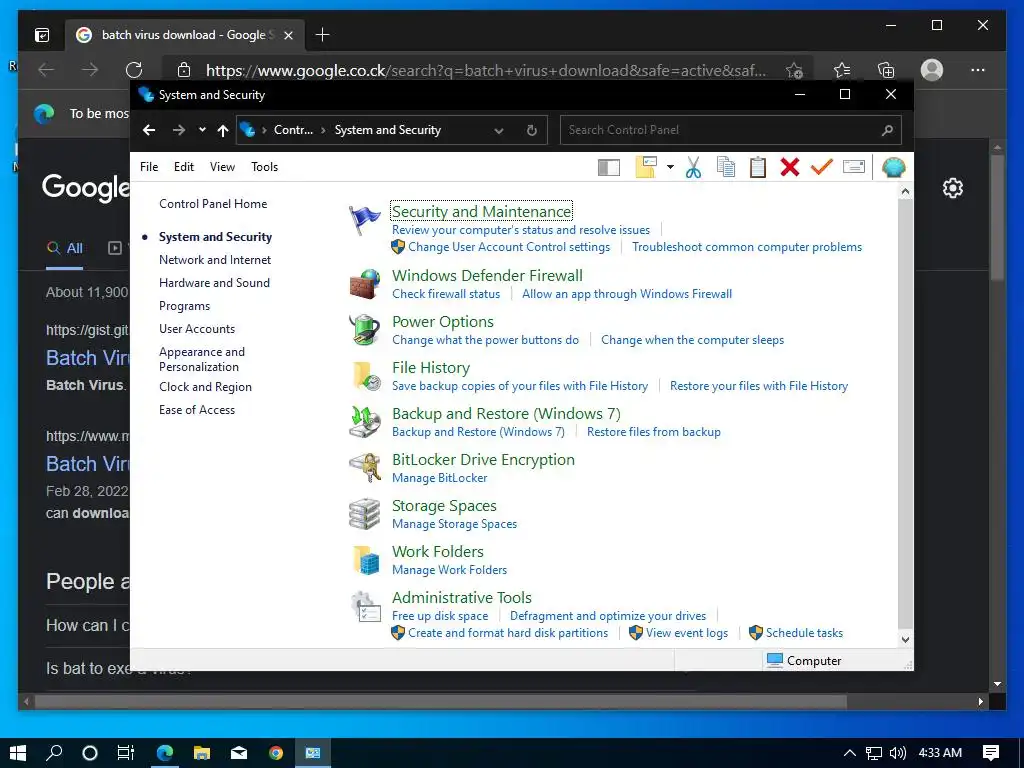The height and width of the screenshot is (768, 1024).
Task: Expand the address bar history dropdown
Action: click(x=499, y=131)
